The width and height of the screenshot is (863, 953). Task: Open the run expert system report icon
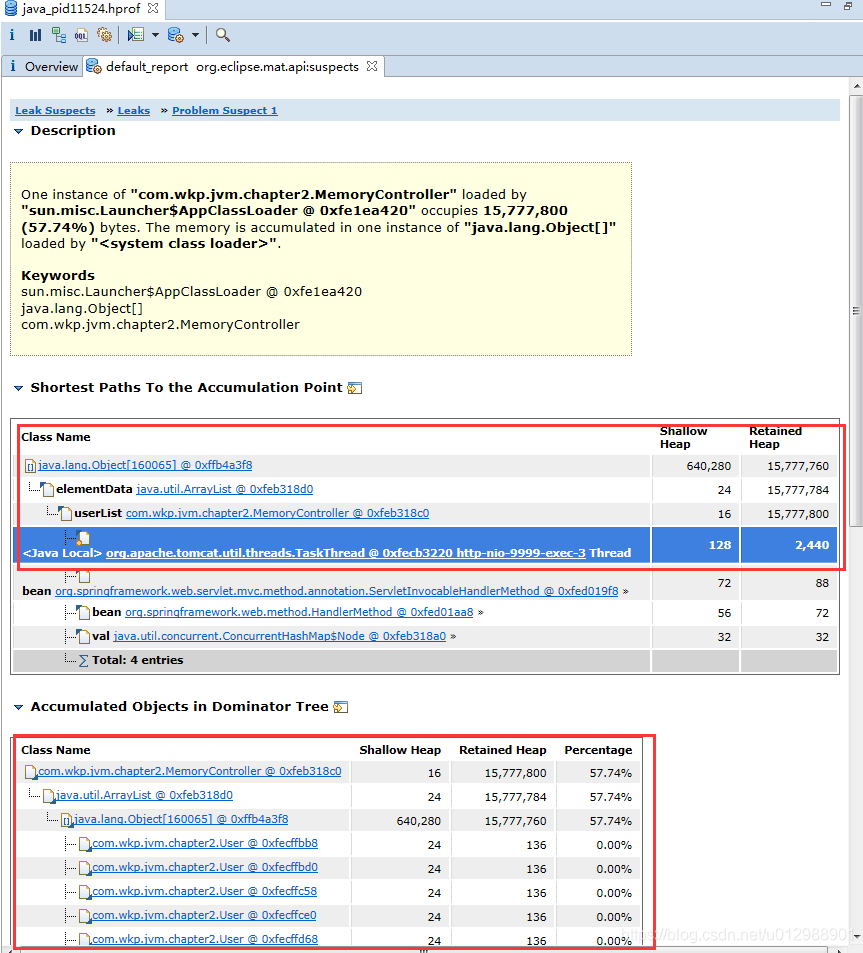tap(176, 35)
